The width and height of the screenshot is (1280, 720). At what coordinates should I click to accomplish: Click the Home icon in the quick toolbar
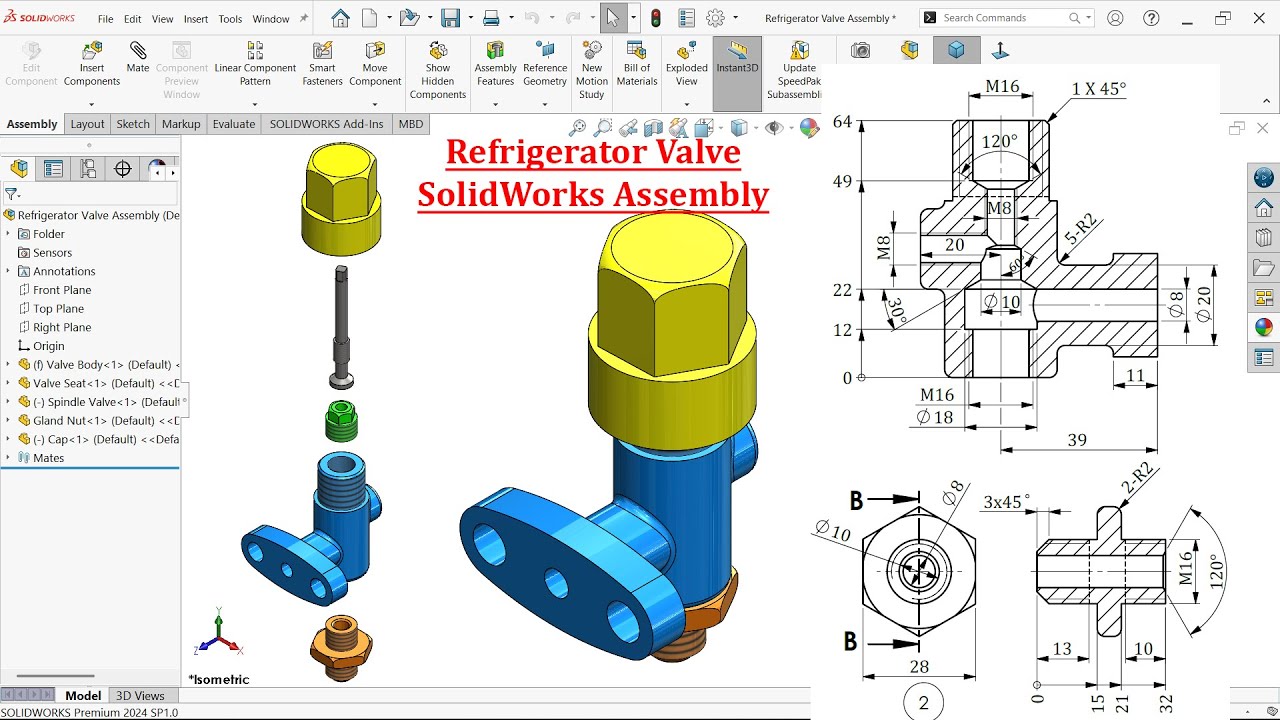coord(340,18)
